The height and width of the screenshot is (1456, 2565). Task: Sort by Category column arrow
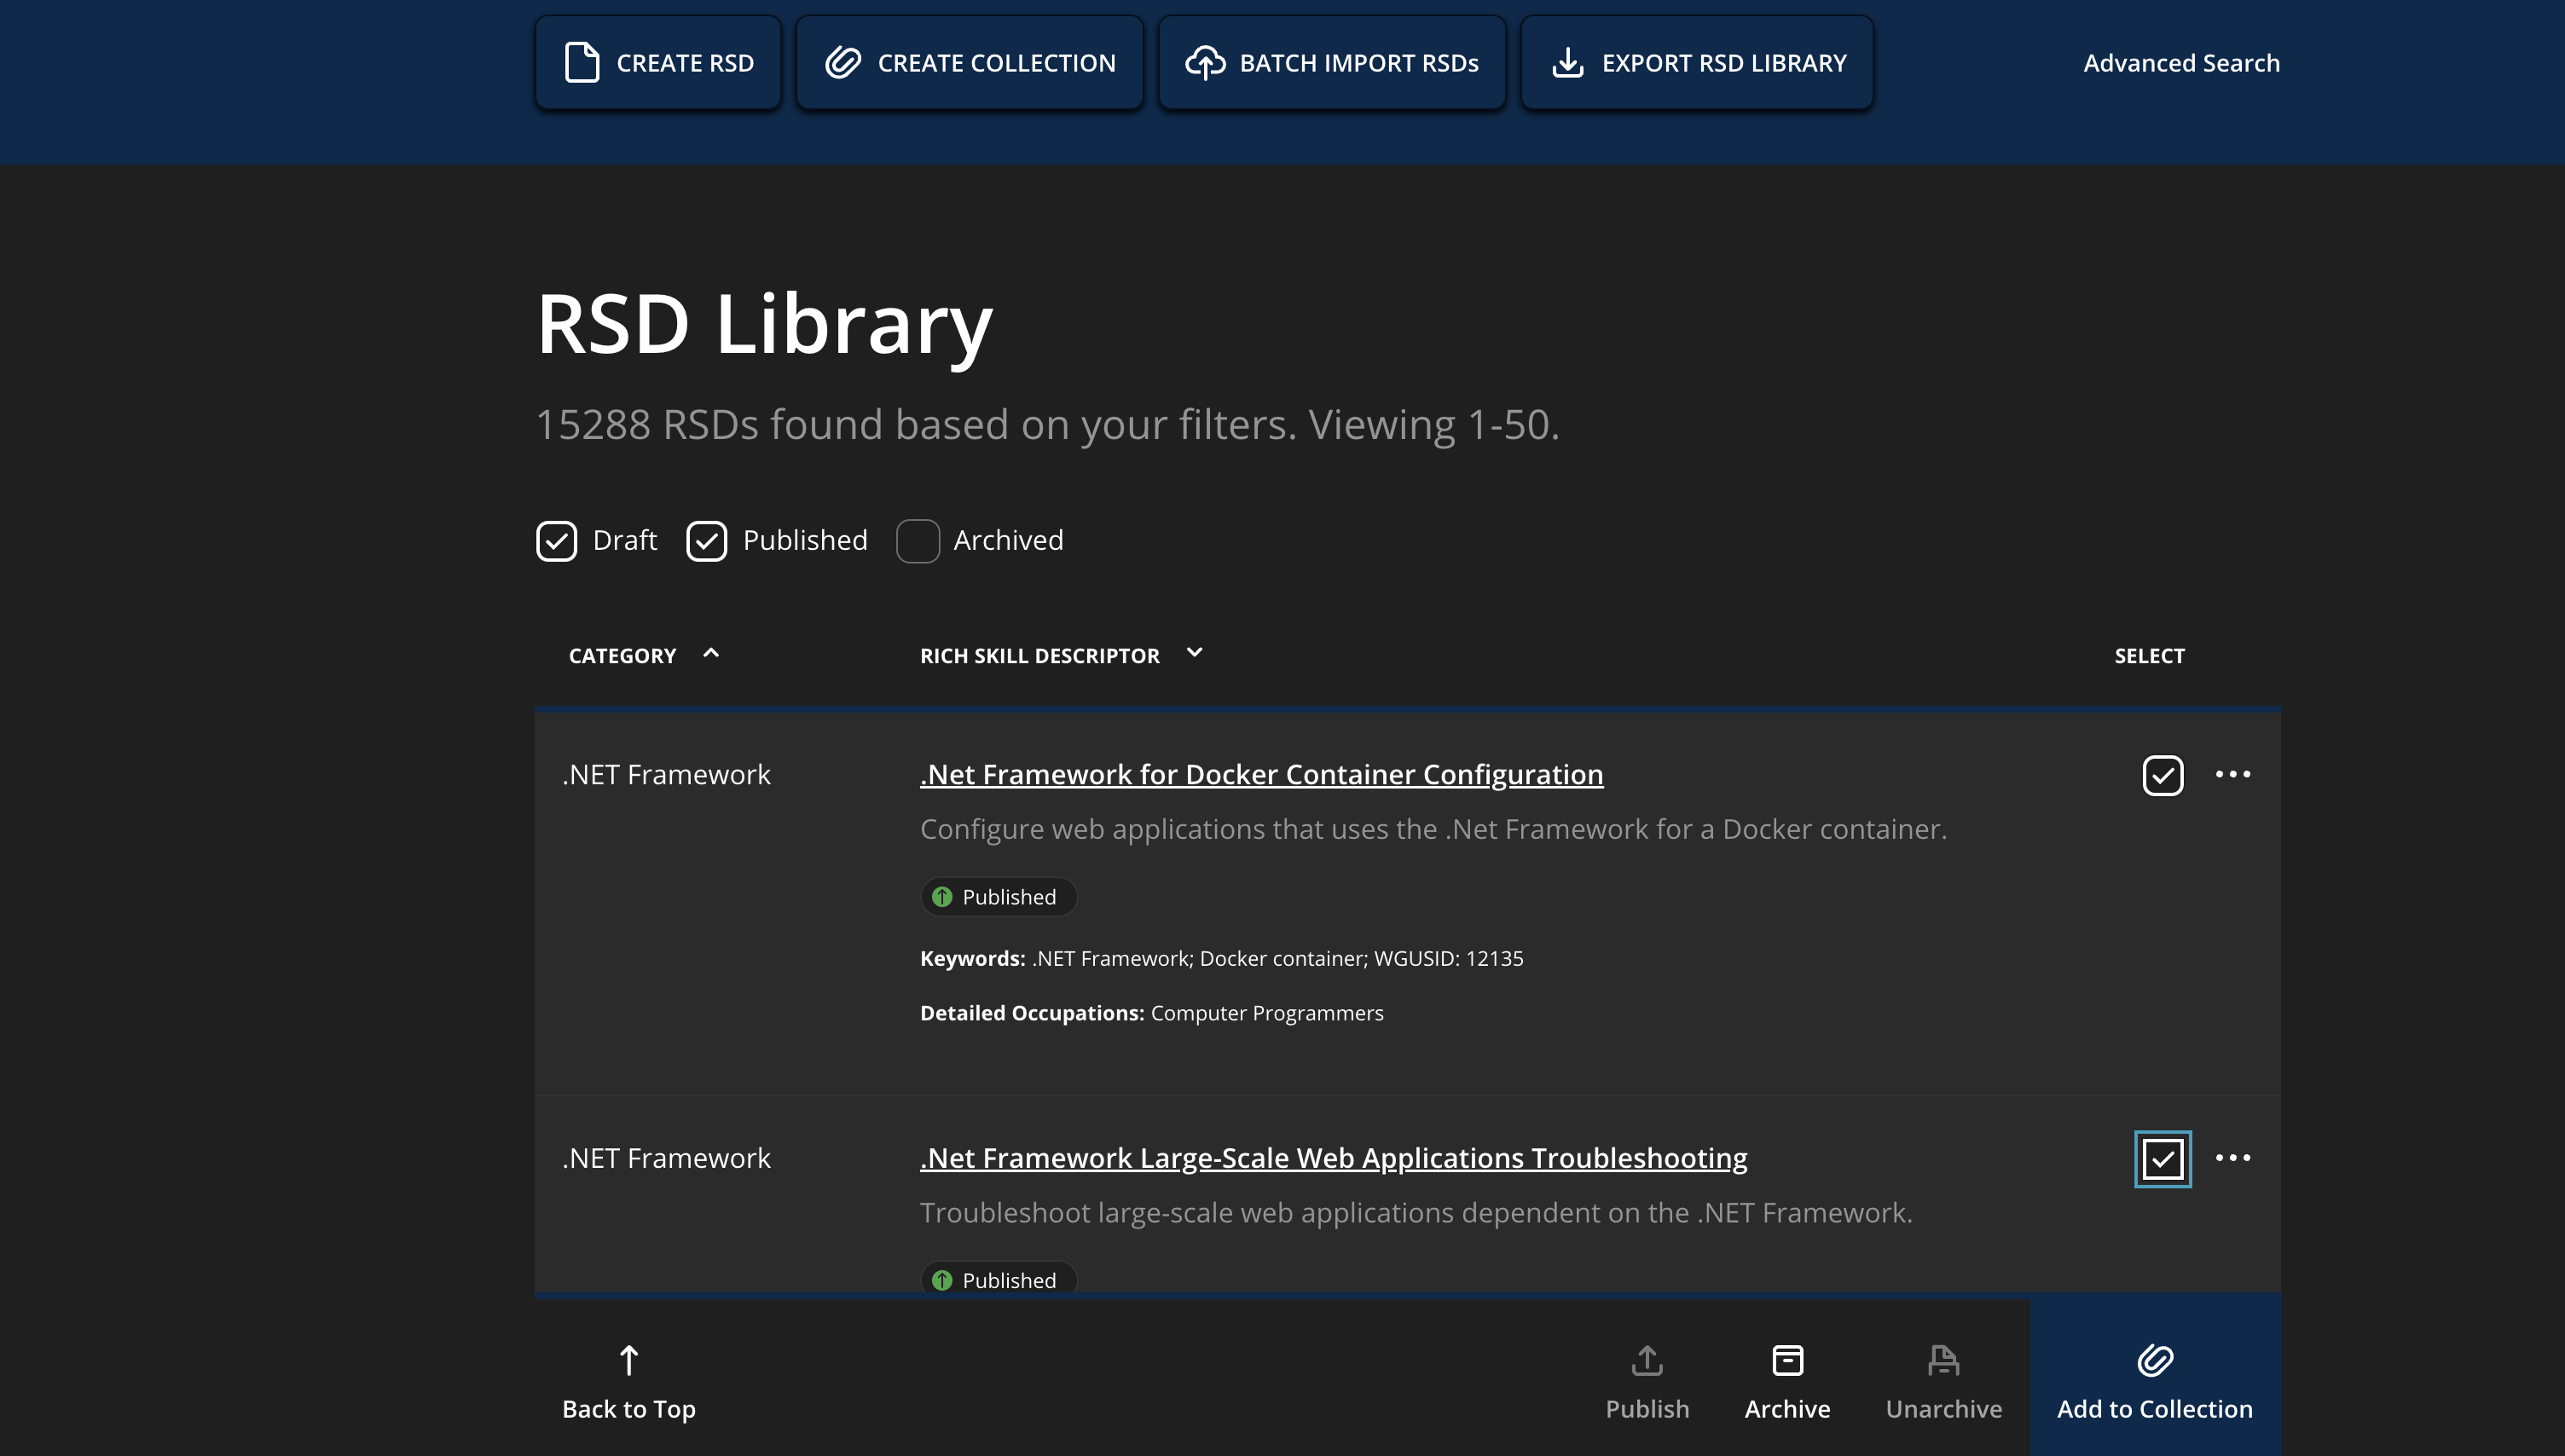click(711, 653)
